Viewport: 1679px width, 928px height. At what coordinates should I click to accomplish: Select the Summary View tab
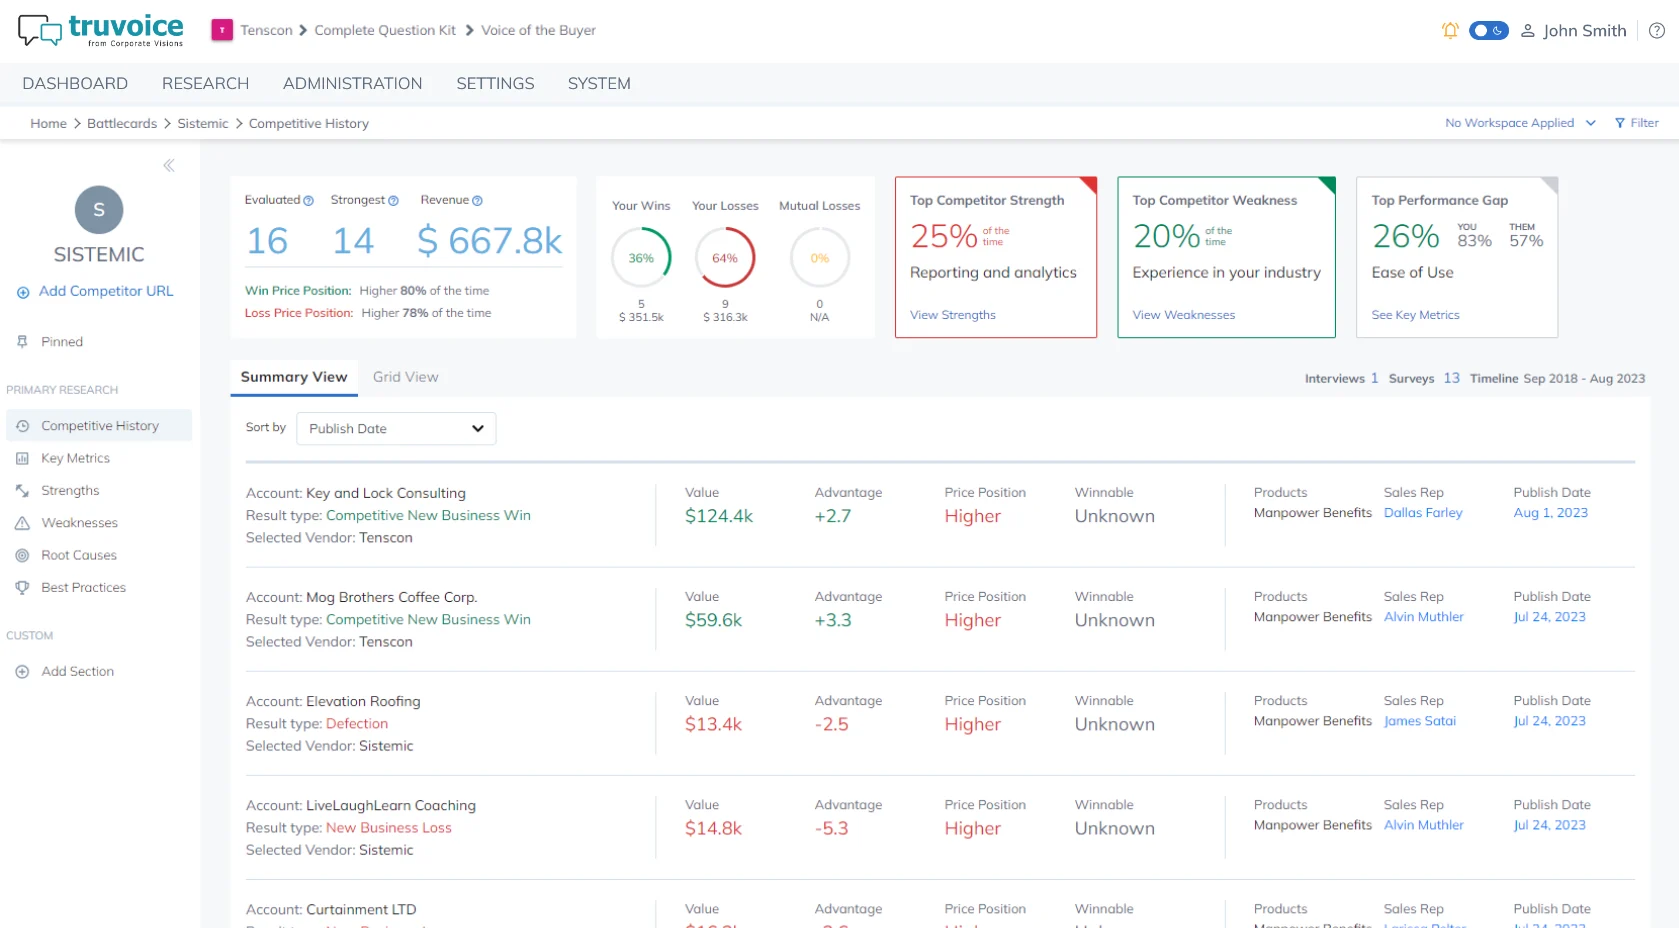coord(294,377)
